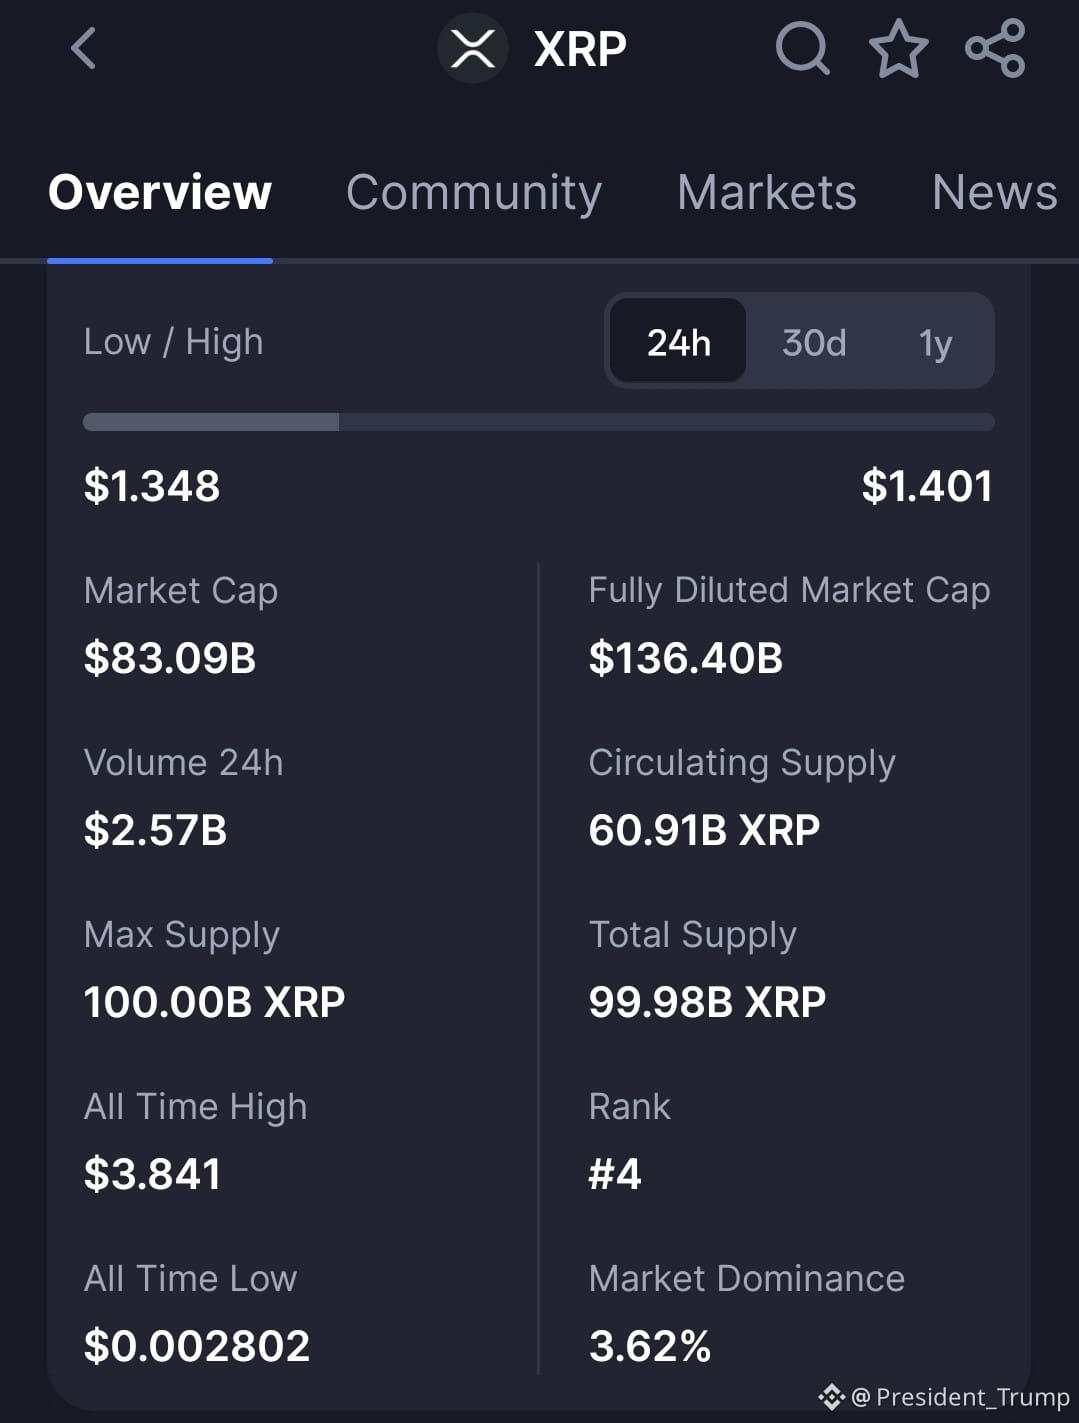Image resolution: width=1079 pixels, height=1423 pixels.
Task: Tap the Rank #4 value
Action: pos(615,1174)
